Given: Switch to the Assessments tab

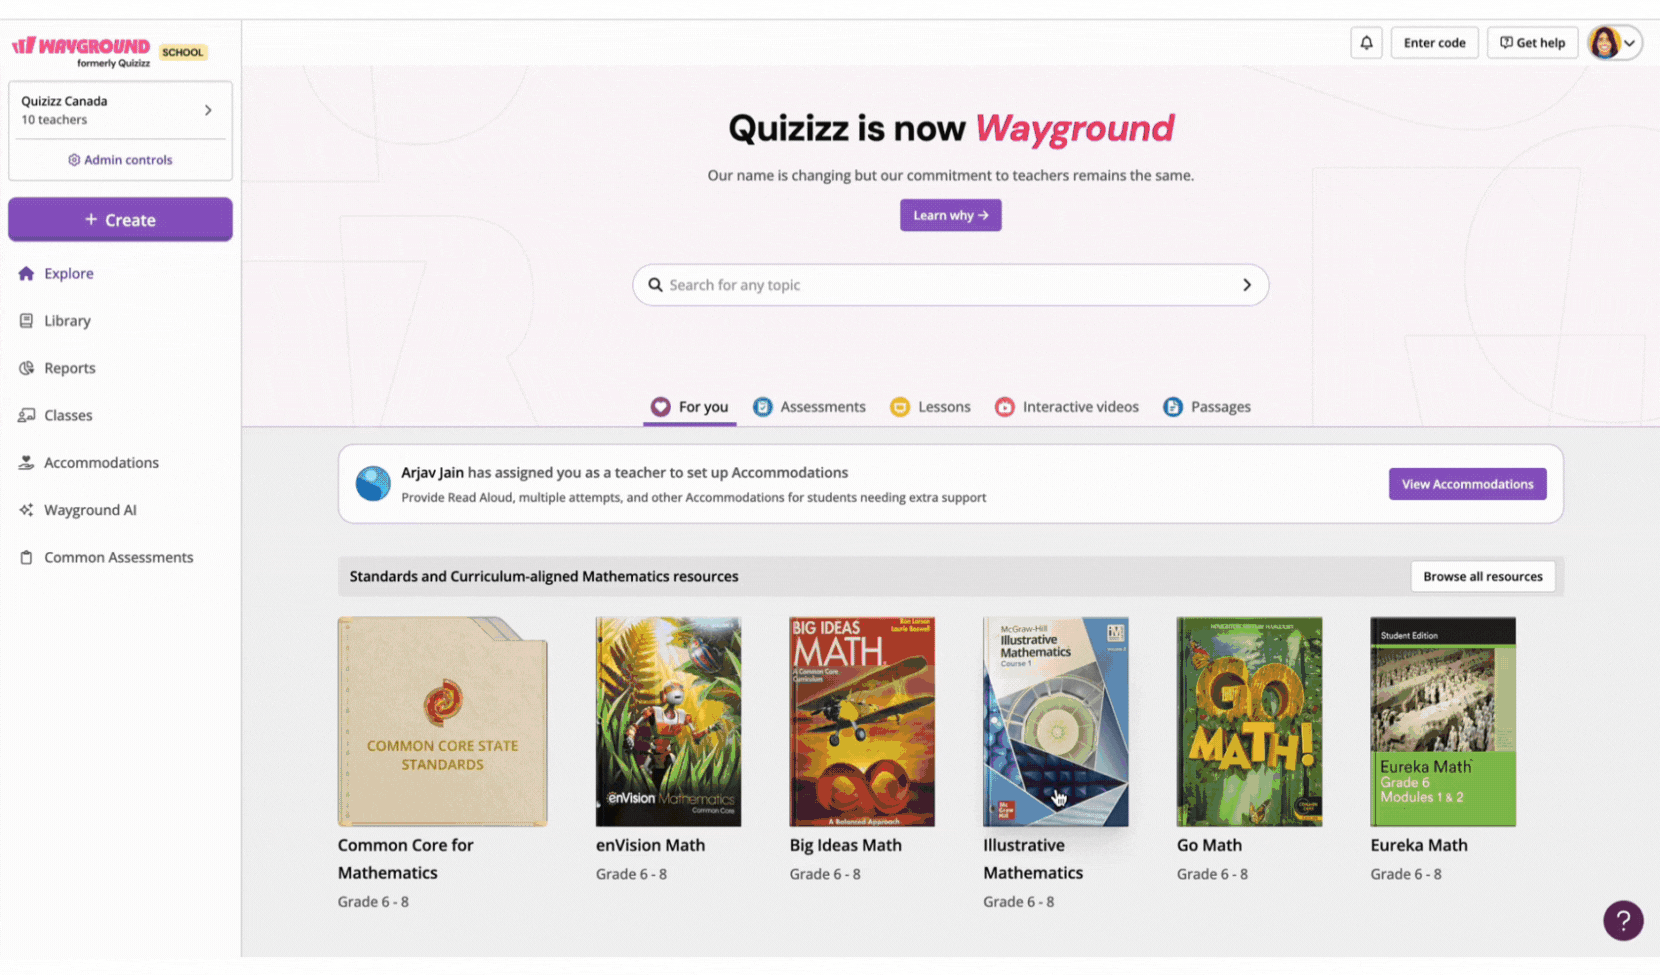Looking at the screenshot, I should pos(809,407).
